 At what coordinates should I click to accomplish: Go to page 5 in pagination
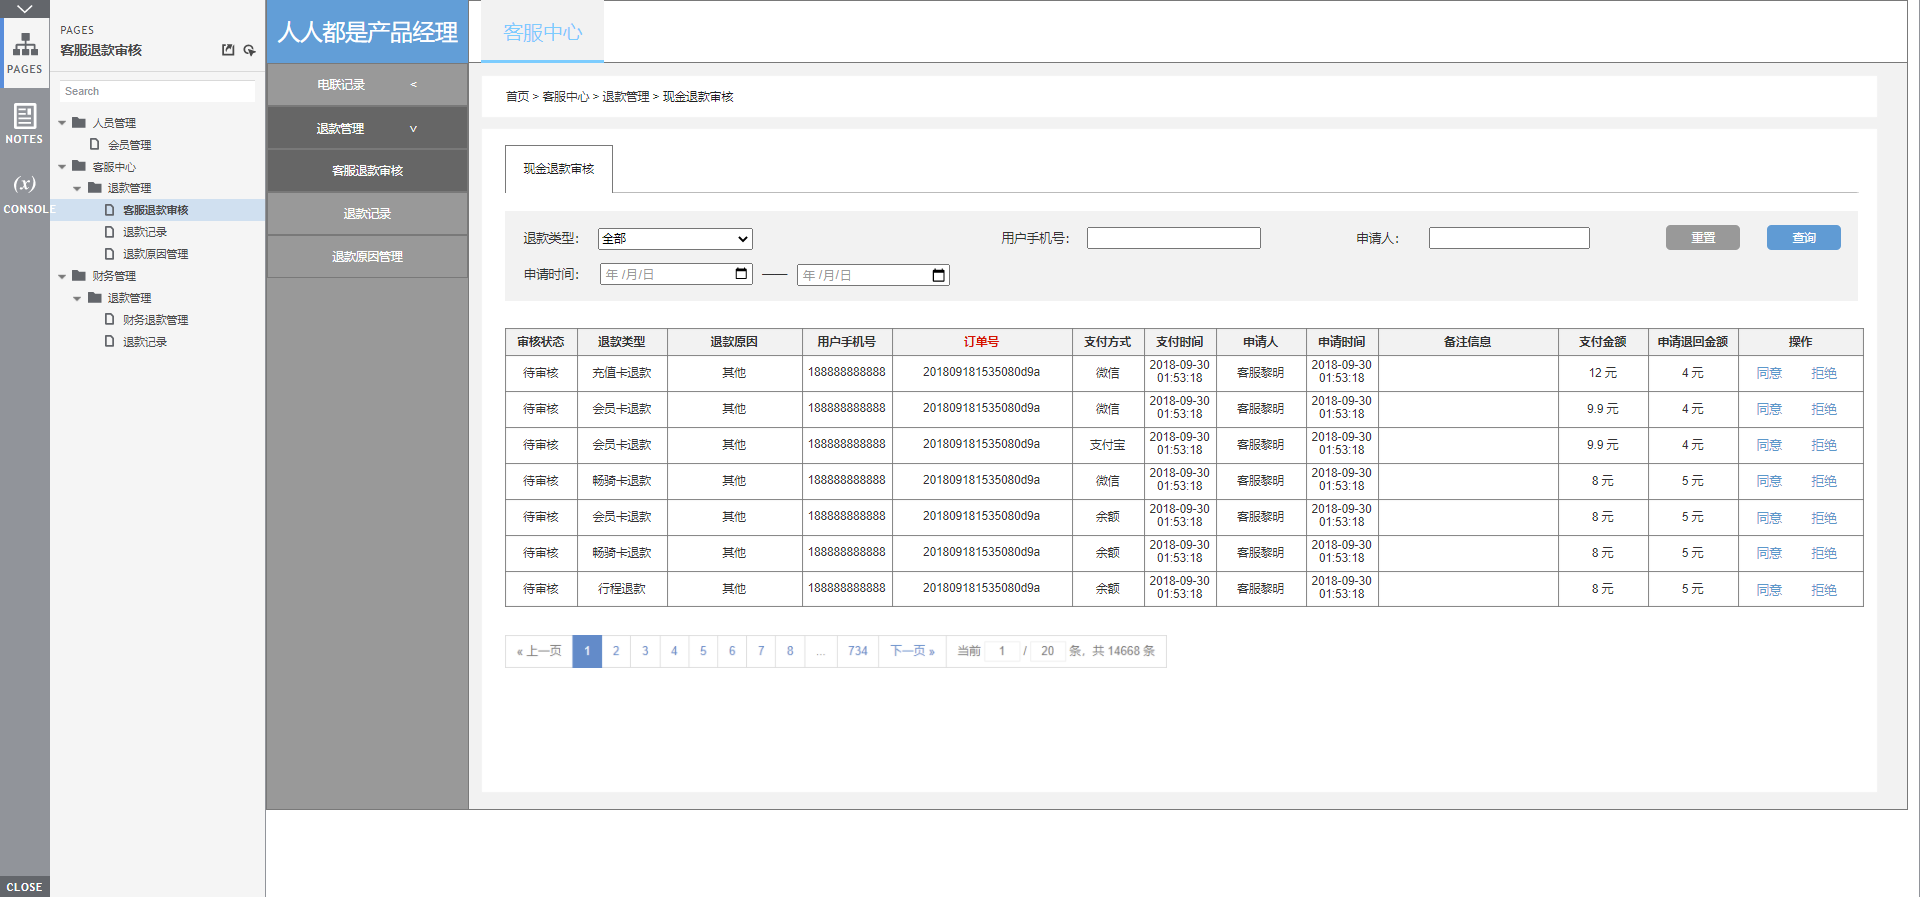(x=703, y=651)
